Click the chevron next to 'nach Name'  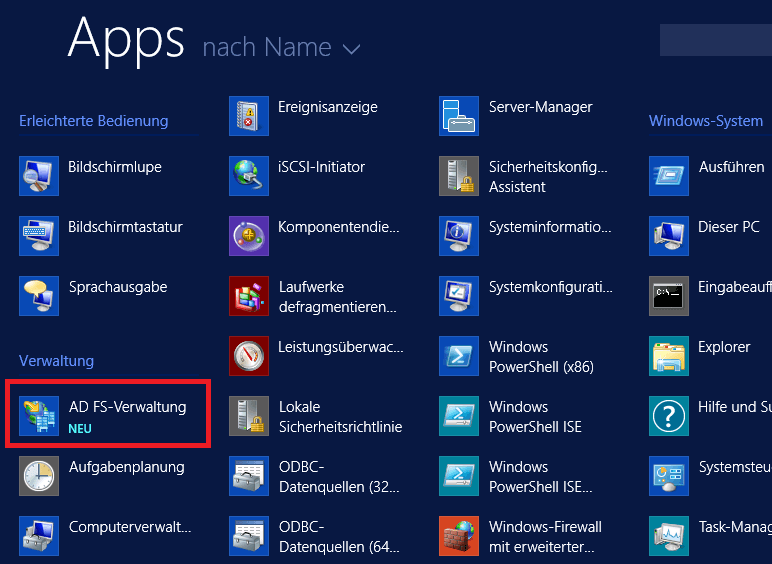pyautogui.click(x=351, y=49)
